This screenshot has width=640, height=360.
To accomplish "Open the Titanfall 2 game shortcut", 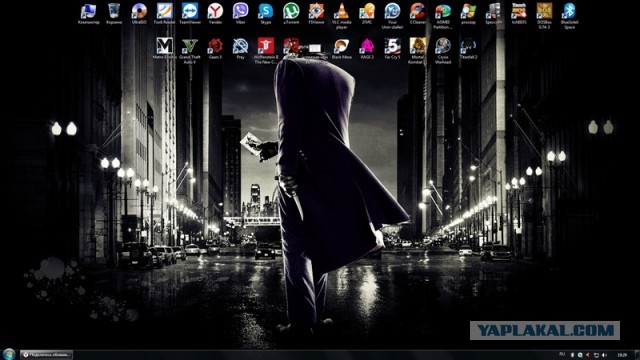I will click(x=468, y=49).
